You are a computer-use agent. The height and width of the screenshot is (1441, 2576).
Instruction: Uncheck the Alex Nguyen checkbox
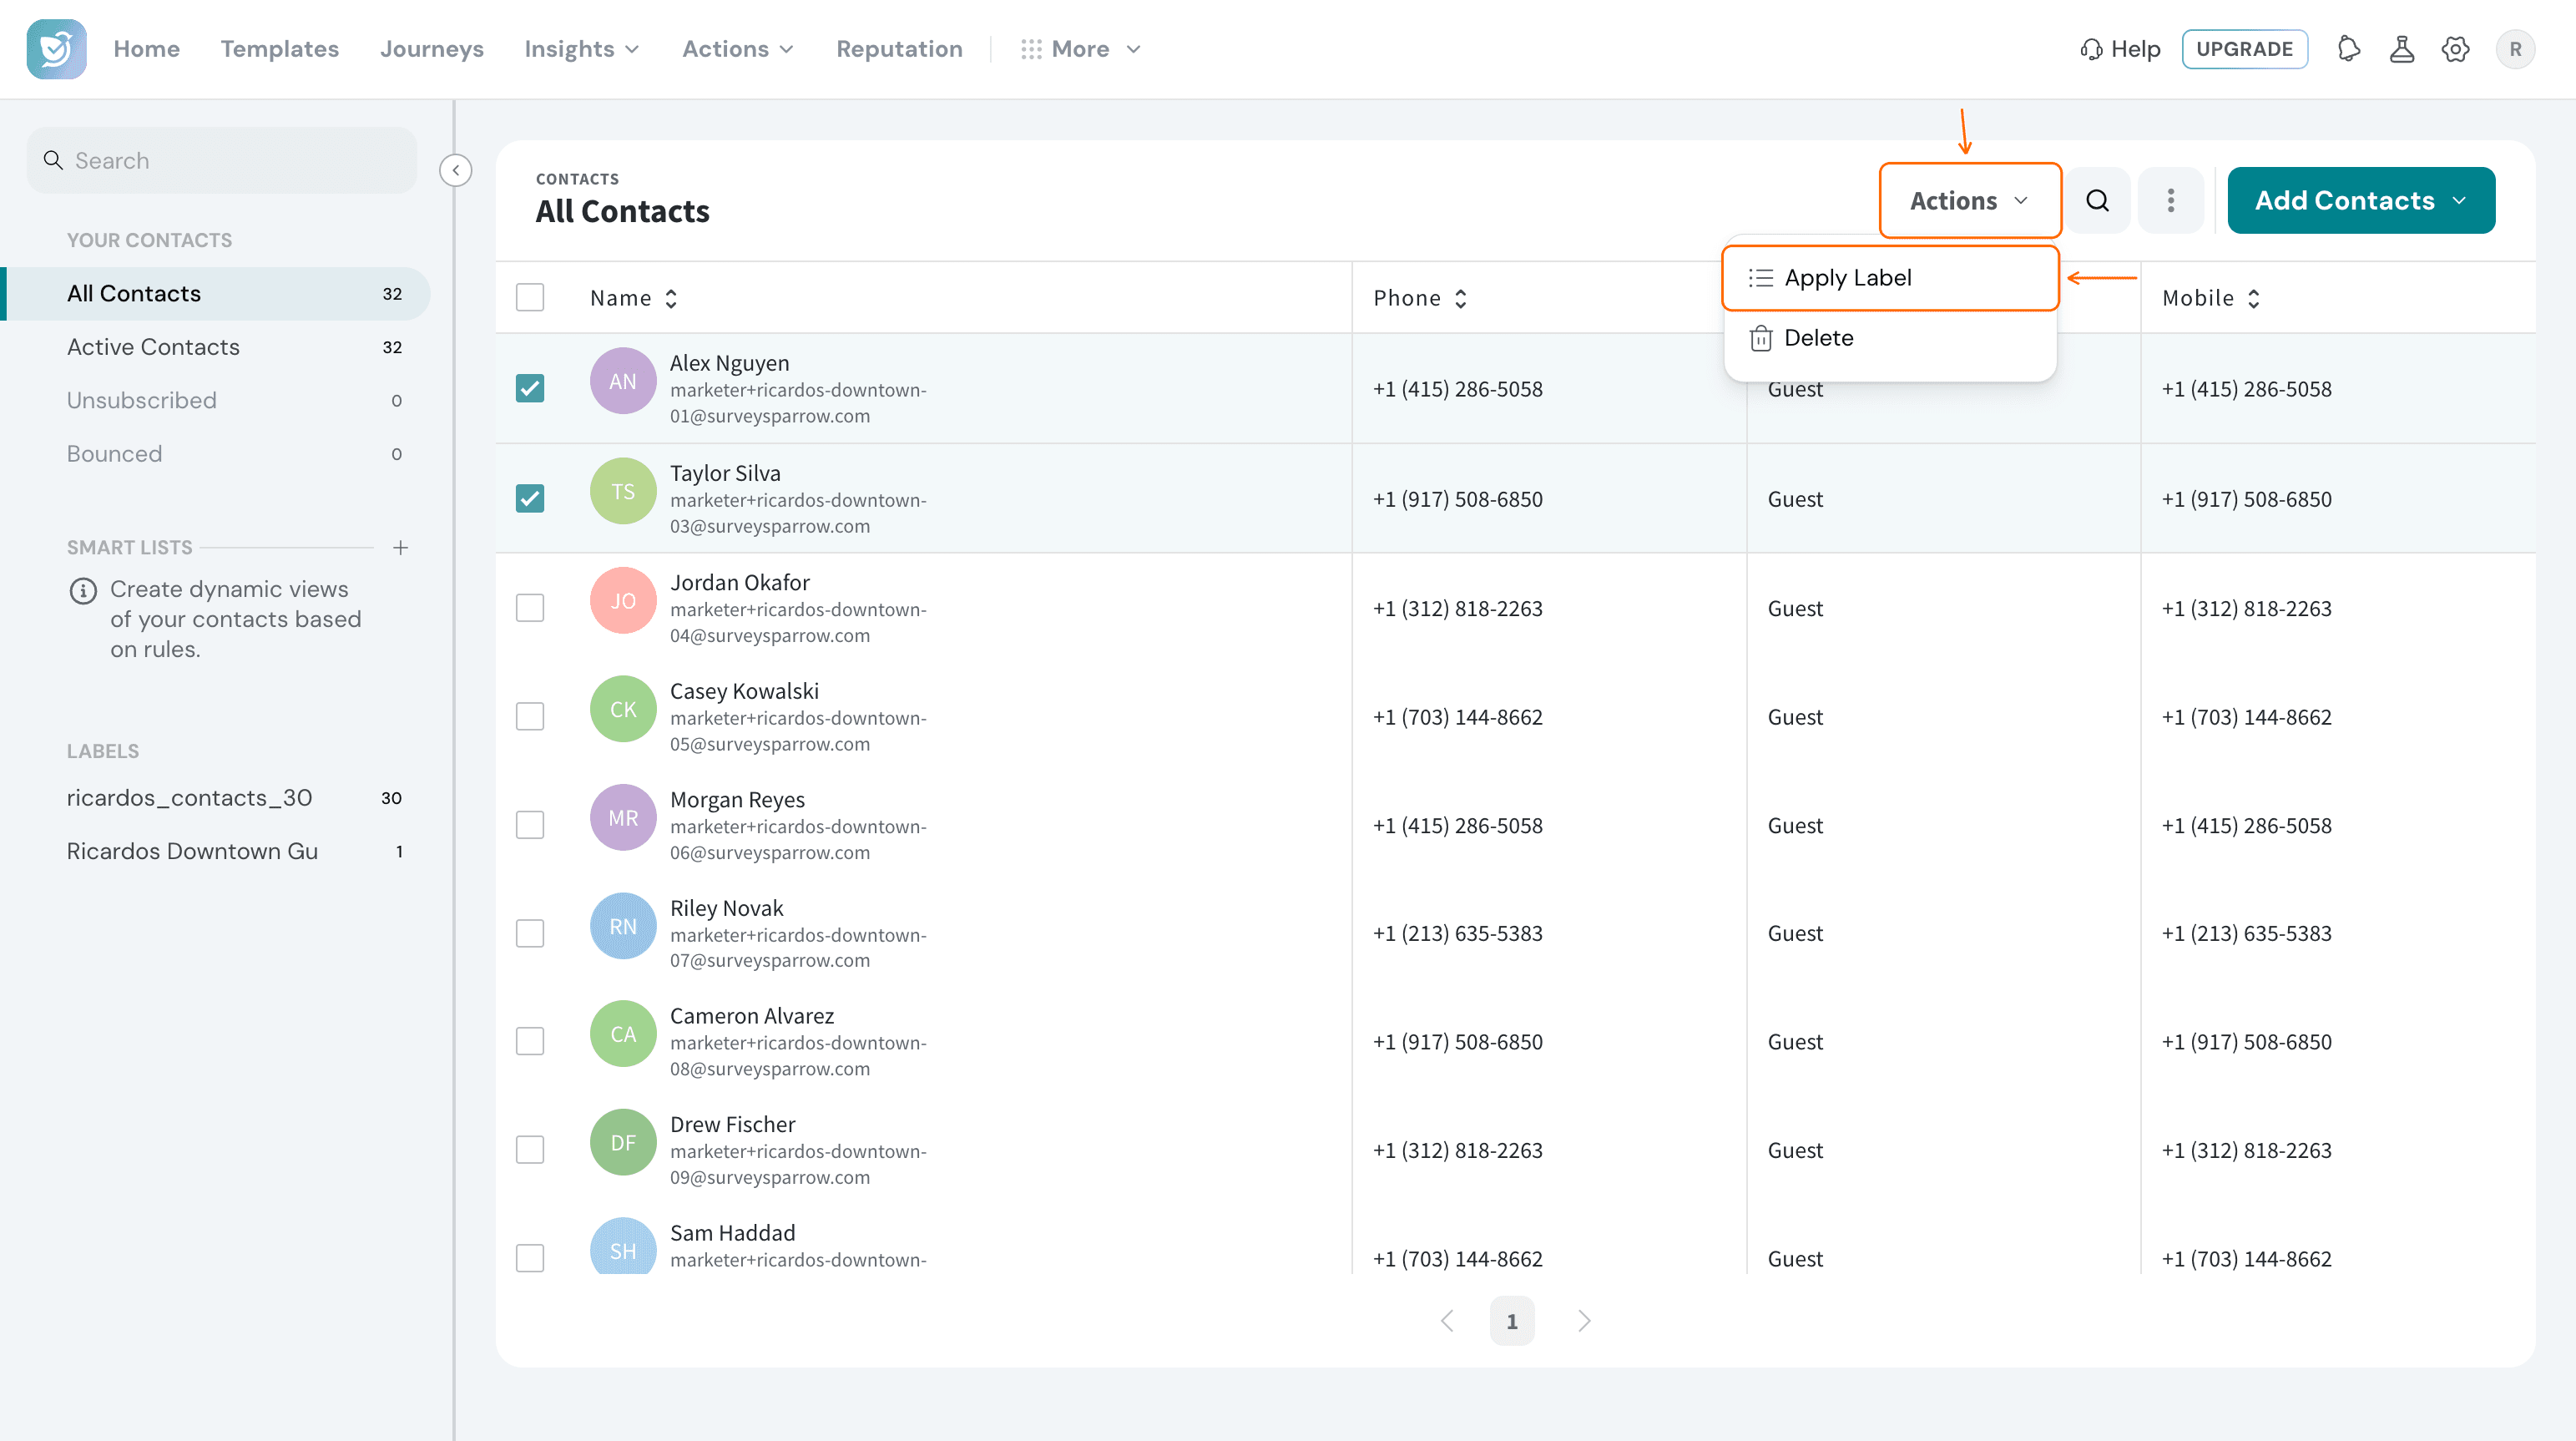pos(530,388)
